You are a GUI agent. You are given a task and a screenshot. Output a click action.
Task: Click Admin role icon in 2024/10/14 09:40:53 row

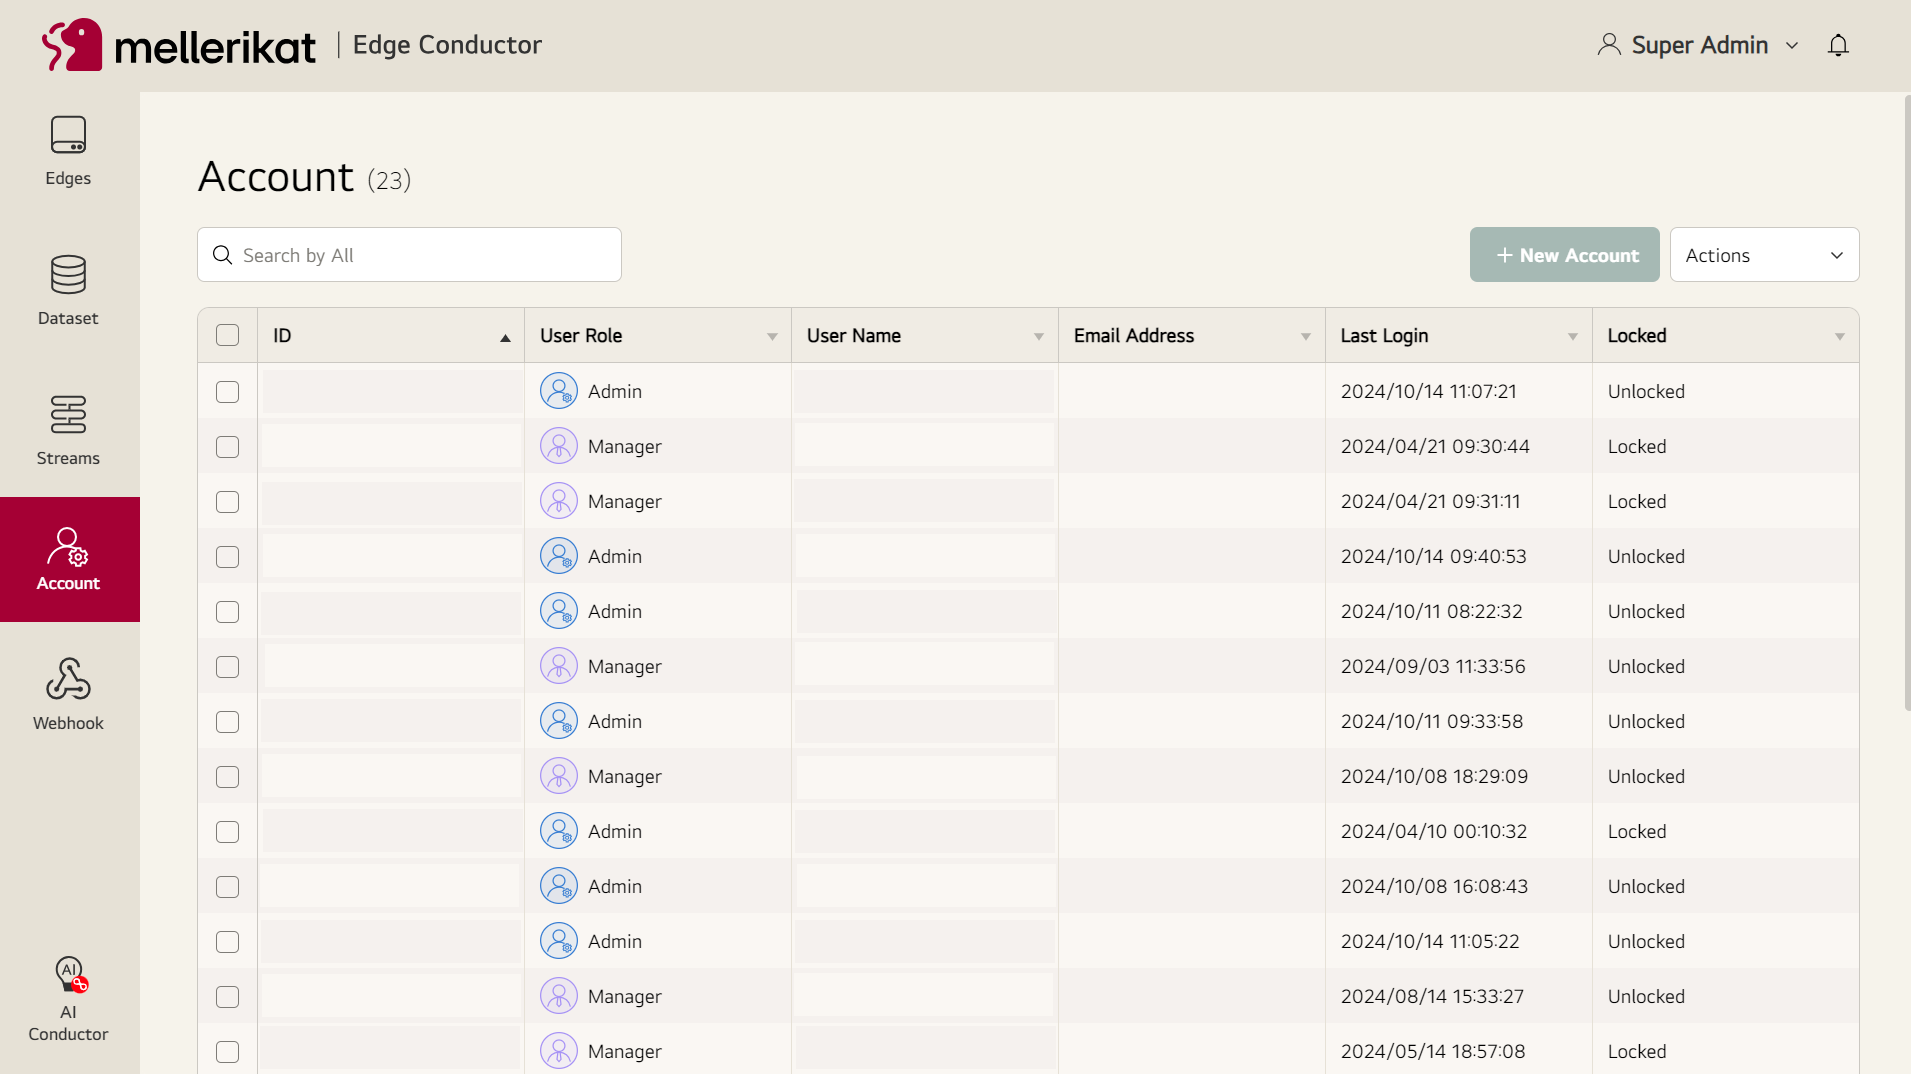tap(559, 556)
